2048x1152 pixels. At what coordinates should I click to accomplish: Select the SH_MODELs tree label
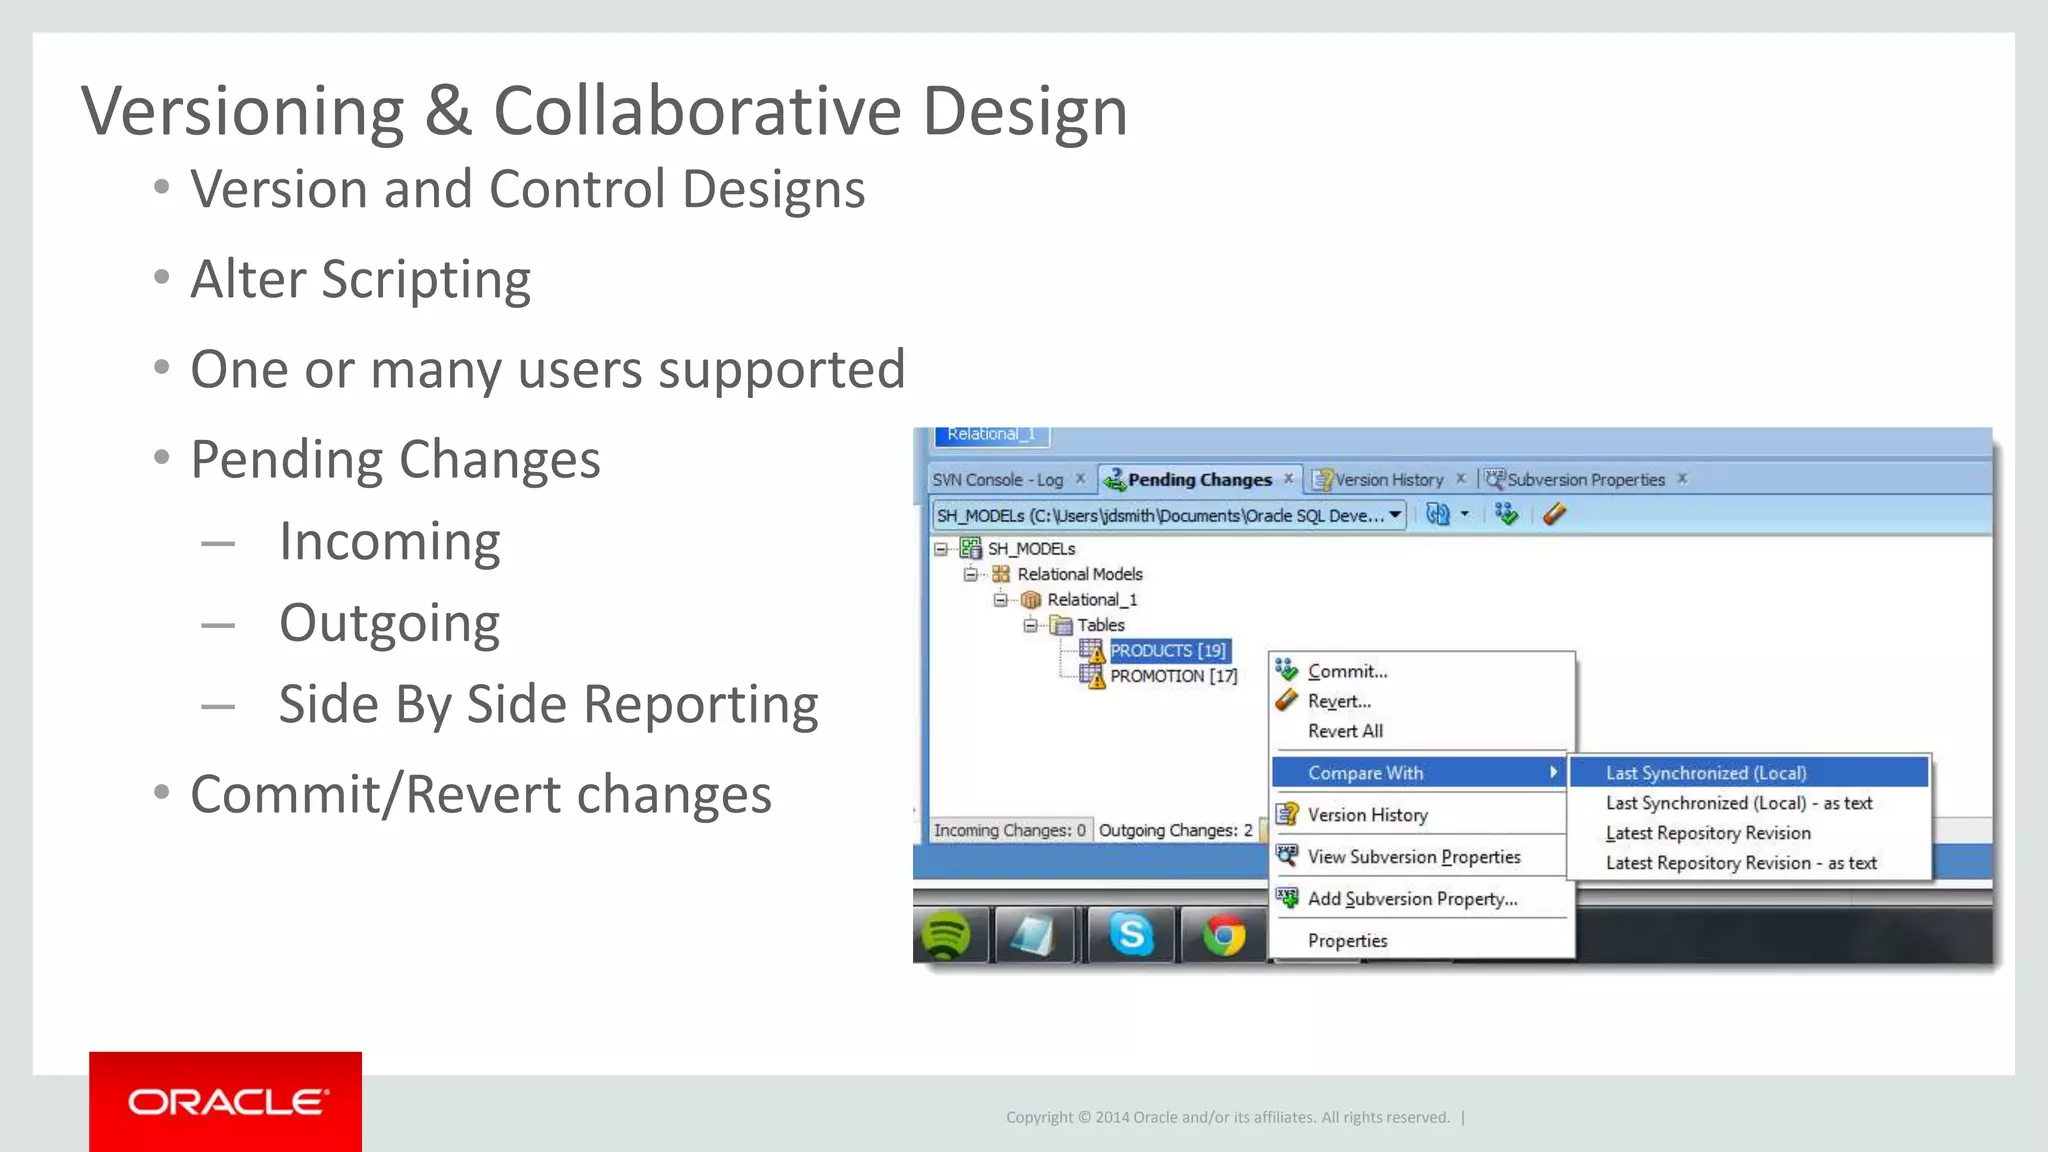click(x=1031, y=549)
